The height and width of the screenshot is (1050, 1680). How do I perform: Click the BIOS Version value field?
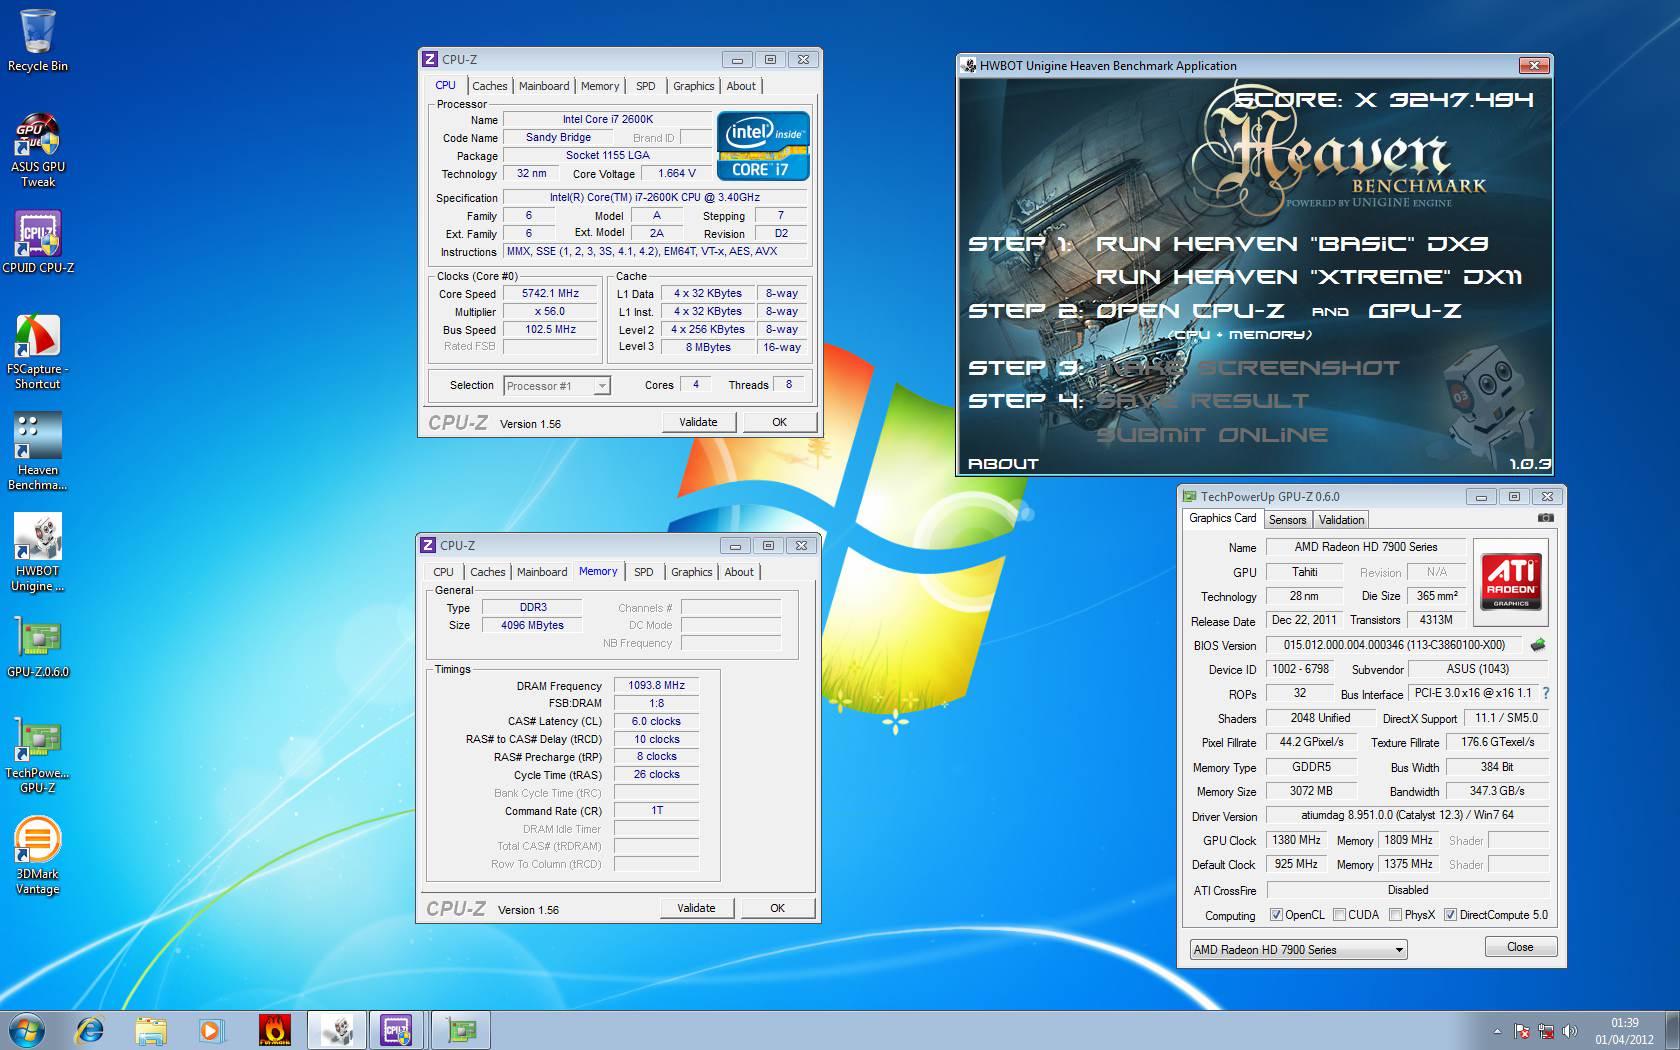click(1394, 645)
